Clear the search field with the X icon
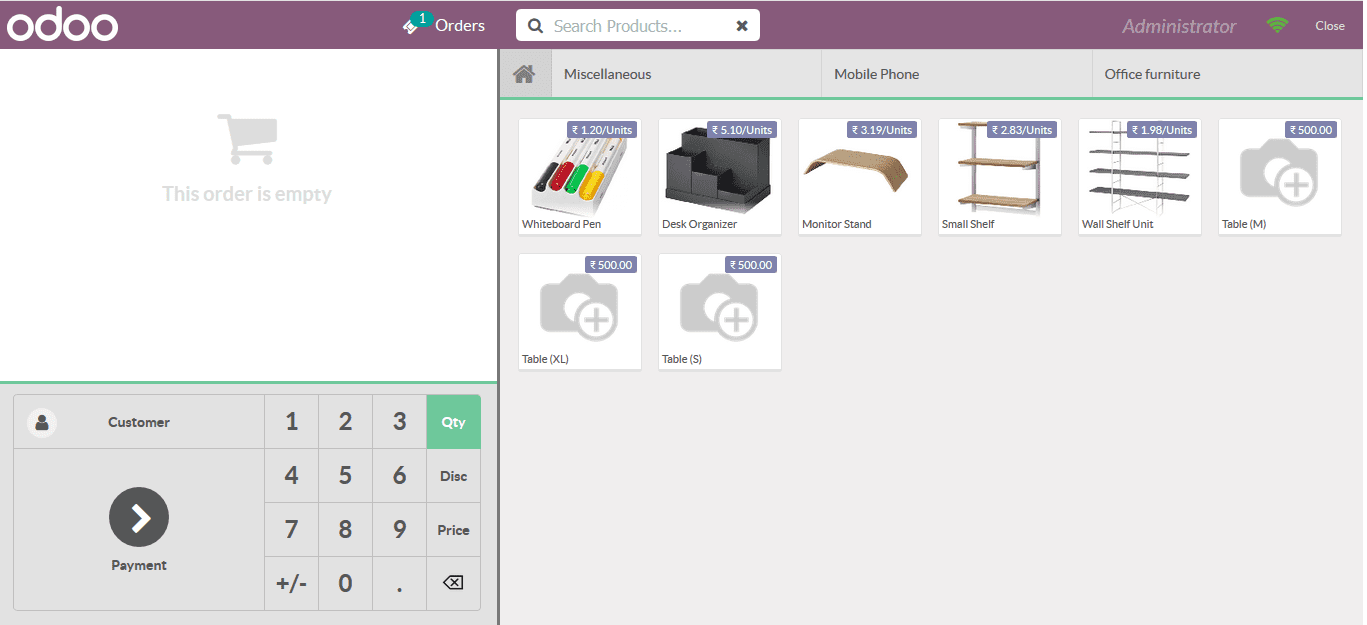 (x=742, y=25)
